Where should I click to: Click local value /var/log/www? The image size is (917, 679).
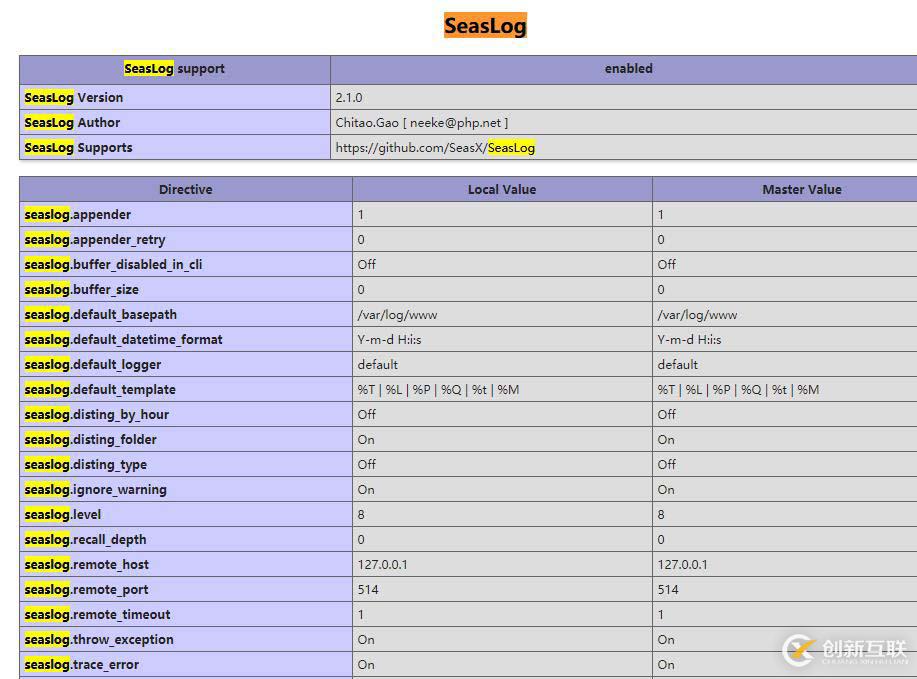pos(397,315)
